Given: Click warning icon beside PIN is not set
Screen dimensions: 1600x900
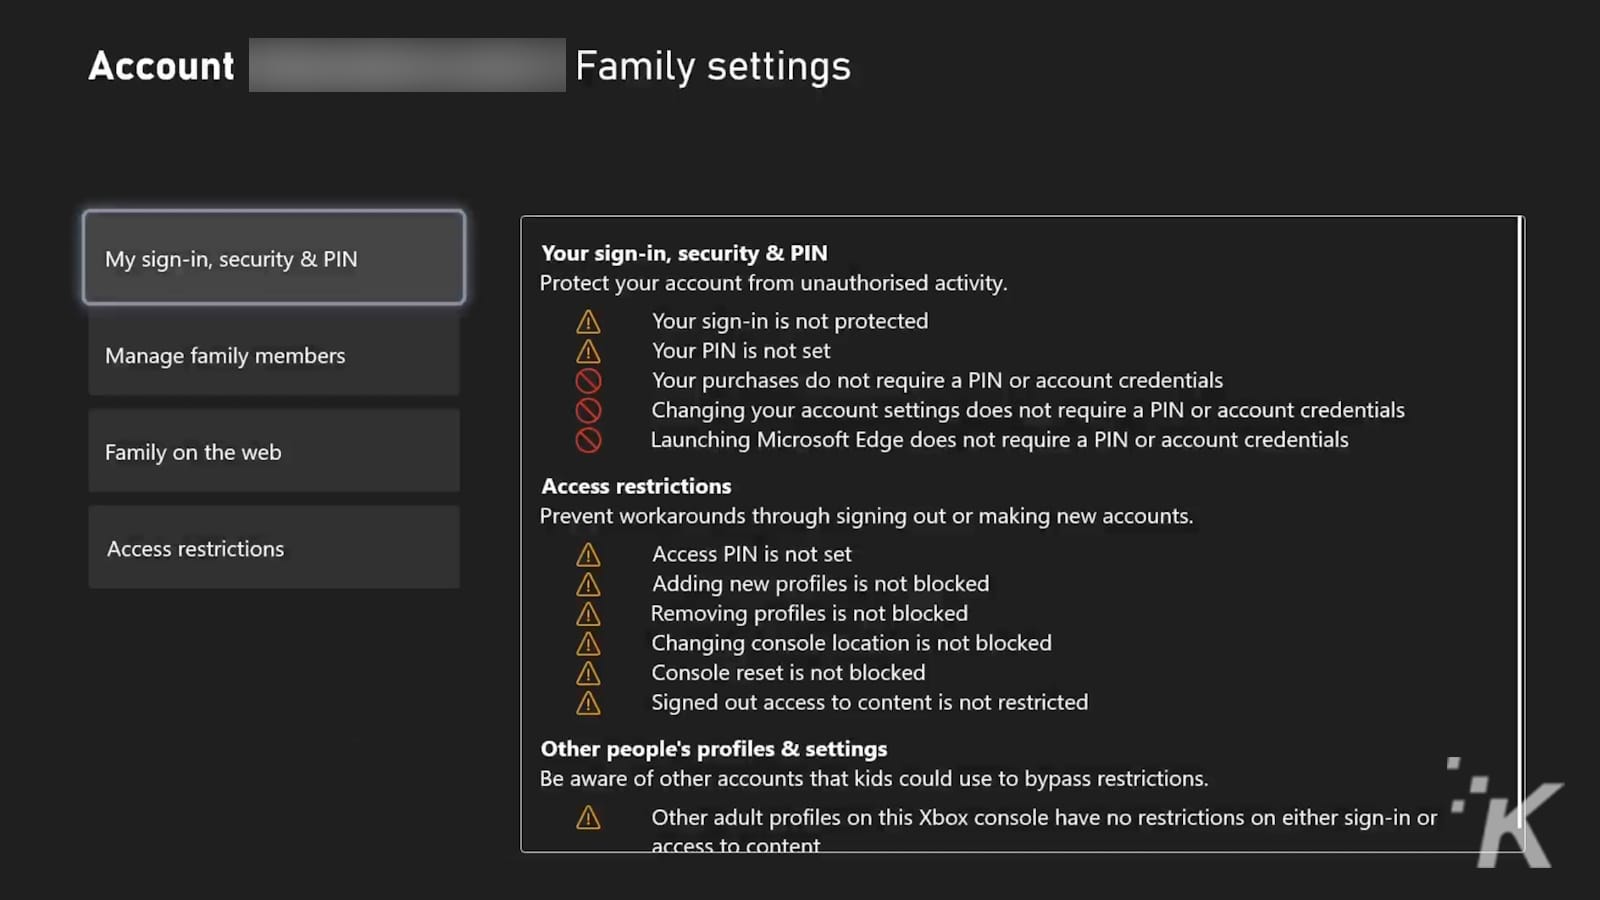Looking at the screenshot, I should pyautogui.click(x=588, y=351).
